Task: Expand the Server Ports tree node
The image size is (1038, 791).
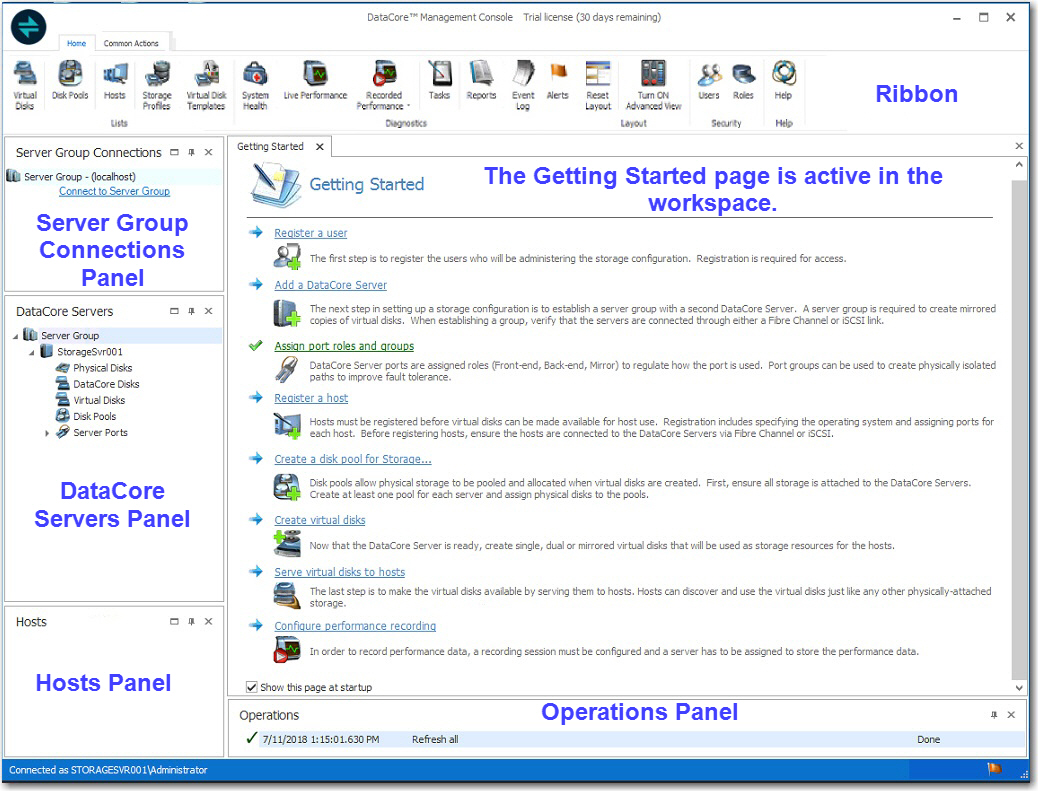Action: [47, 434]
